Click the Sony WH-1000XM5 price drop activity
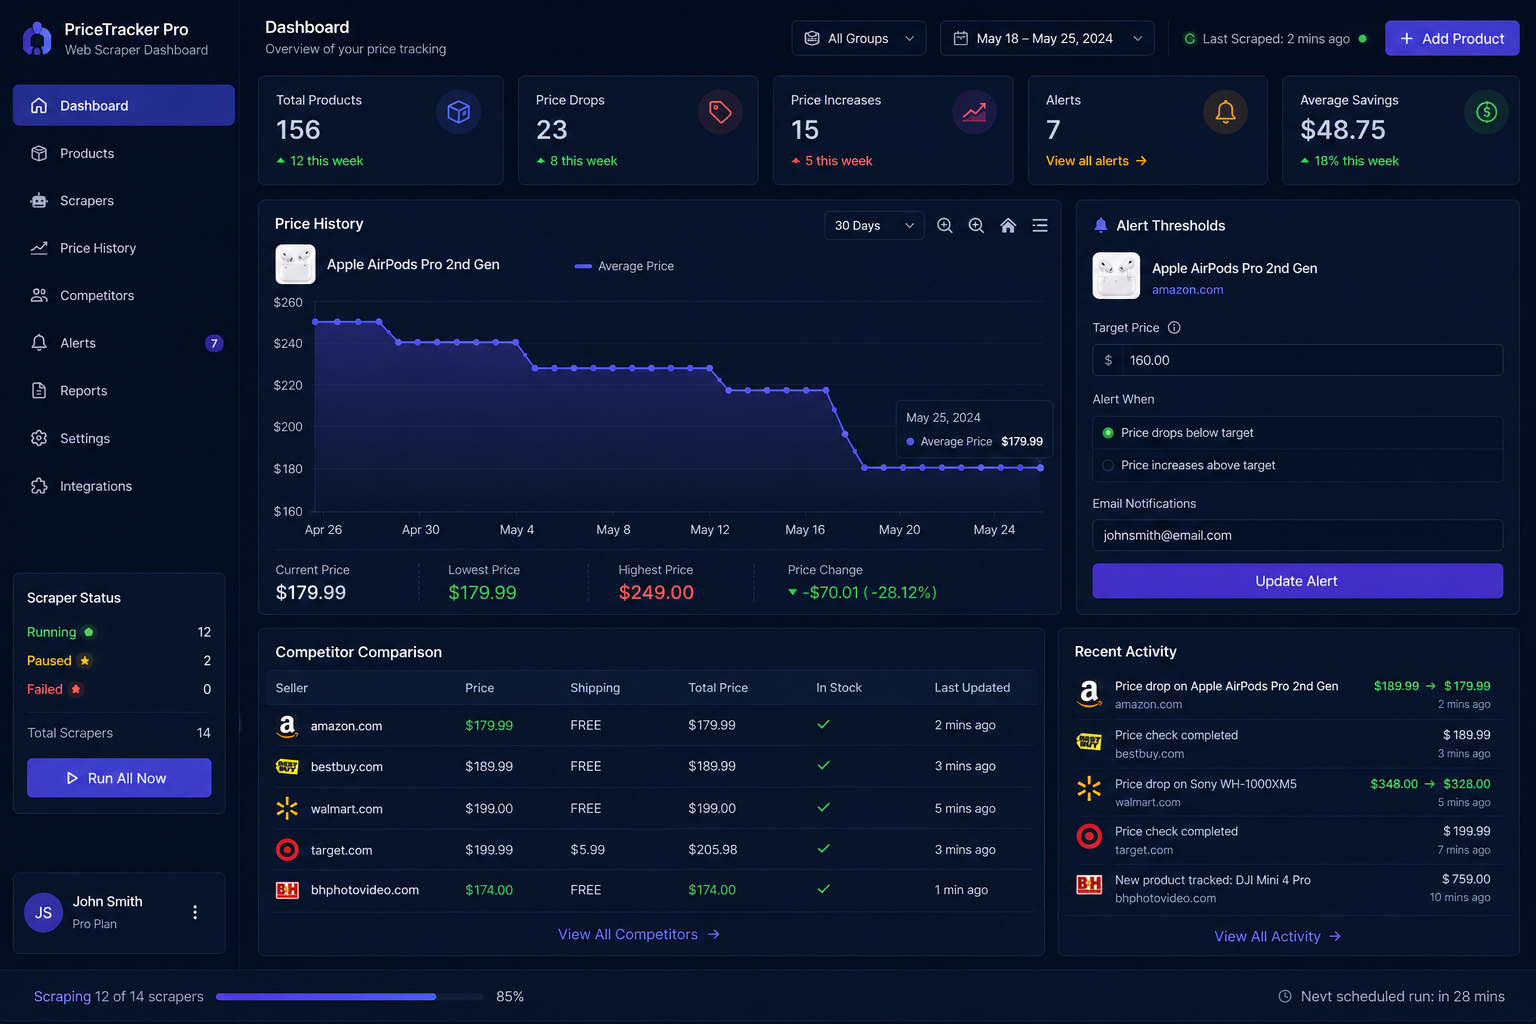 pyautogui.click(x=1283, y=792)
